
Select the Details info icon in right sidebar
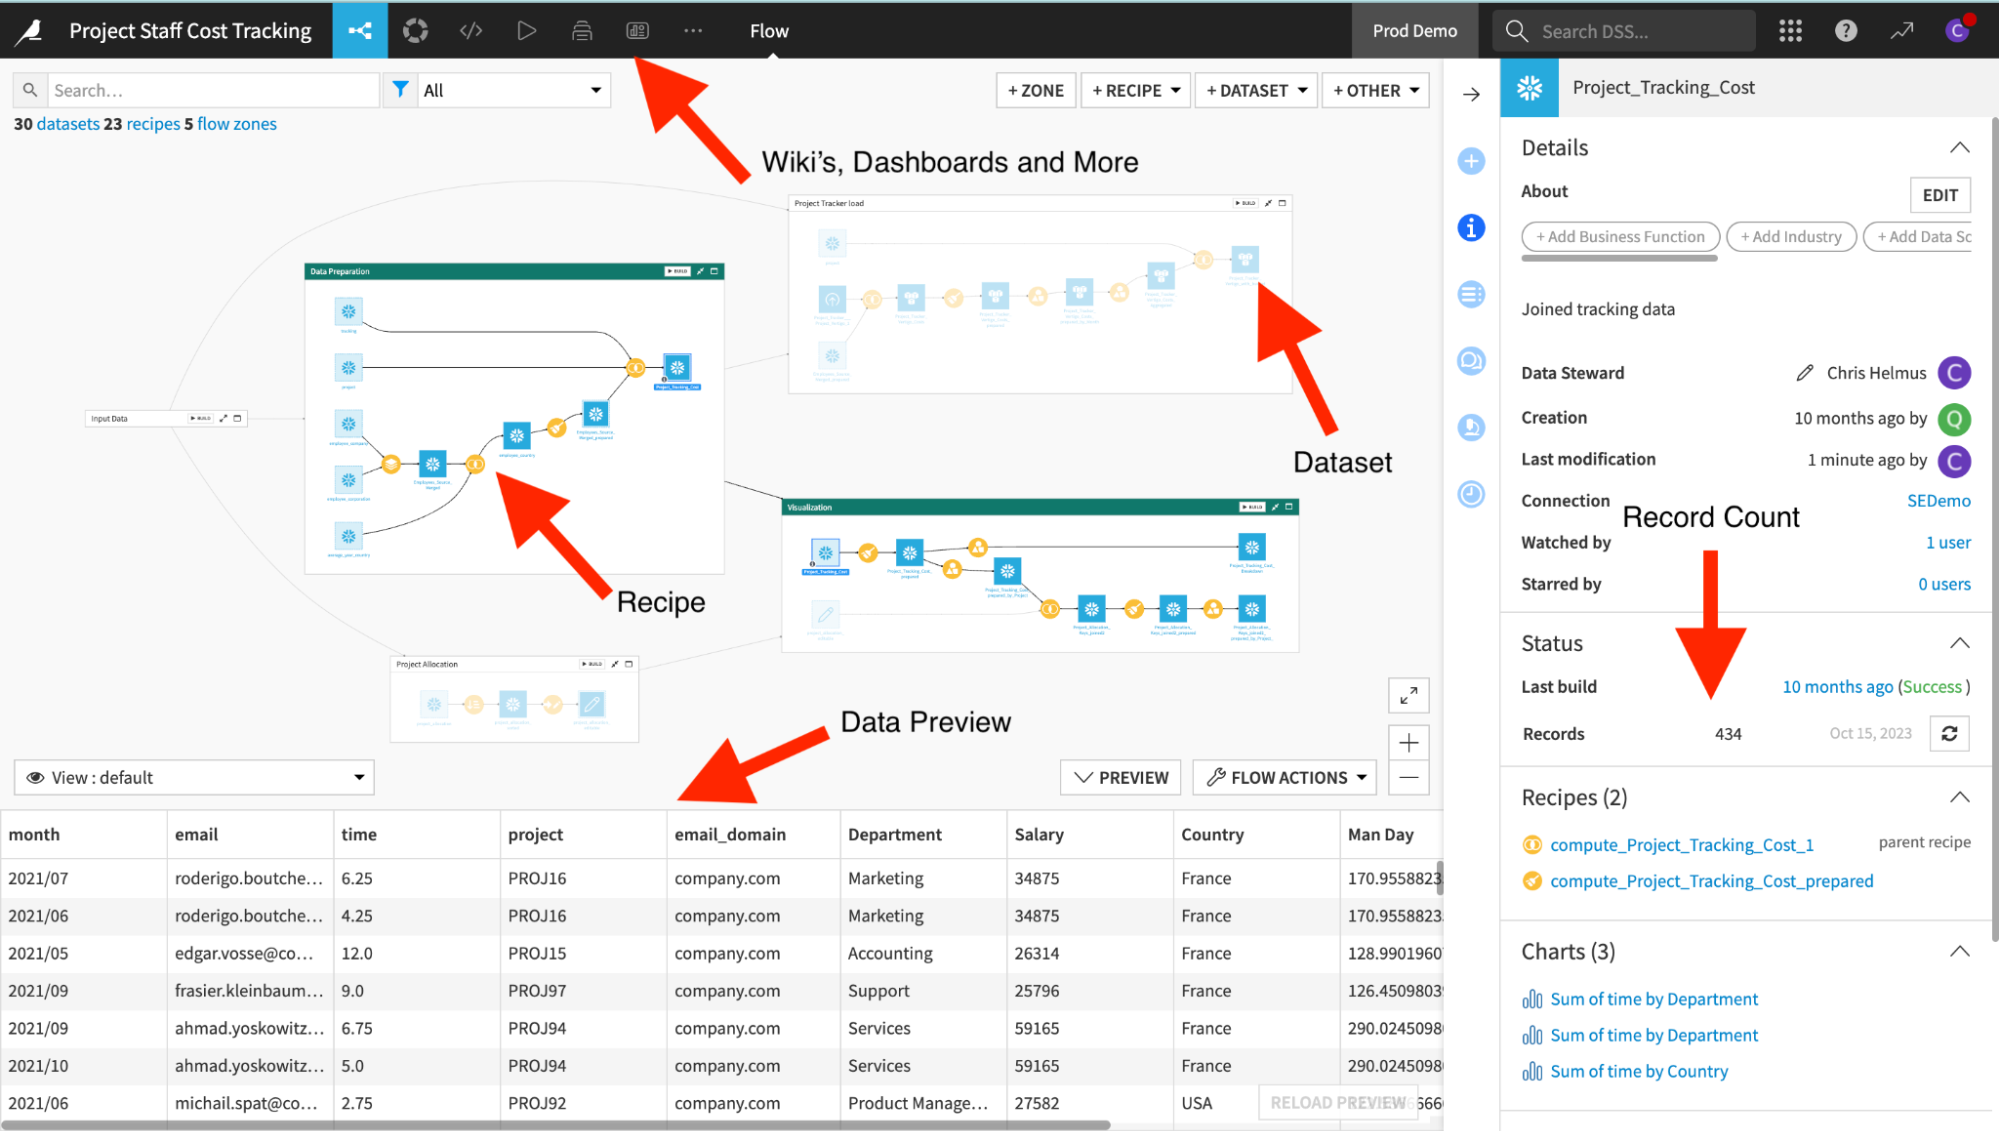(x=1470, y=227)
